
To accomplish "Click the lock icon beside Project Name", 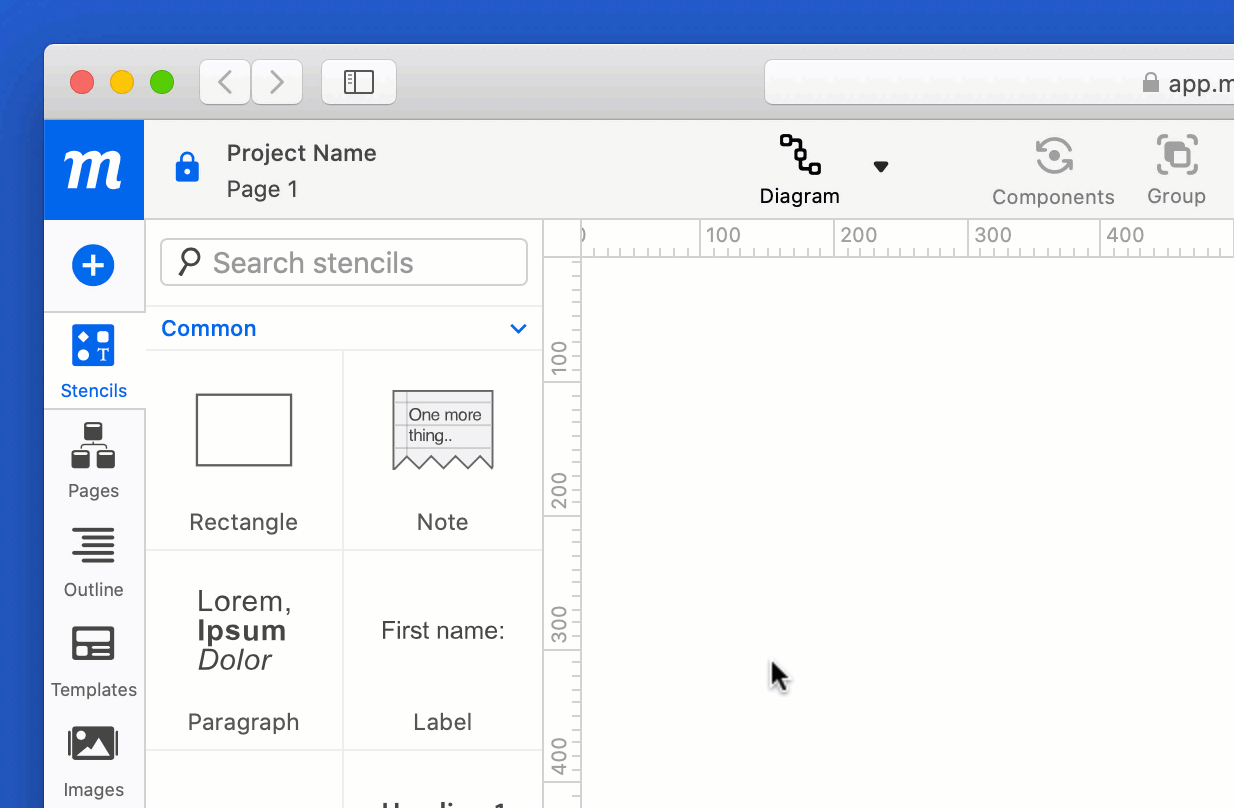I will pyautogui.click(x=187, y=168).
